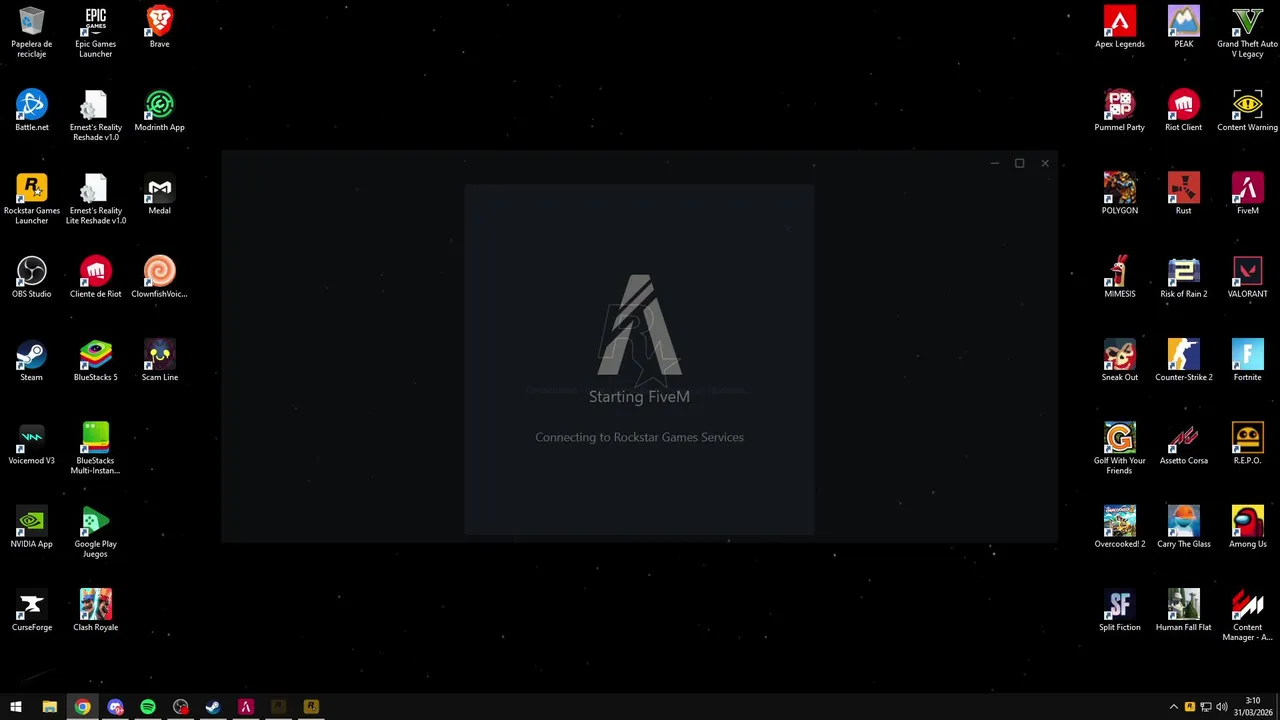
Task: Select the PEAK desktop shortcut
Action: (x=1184, y=27)
